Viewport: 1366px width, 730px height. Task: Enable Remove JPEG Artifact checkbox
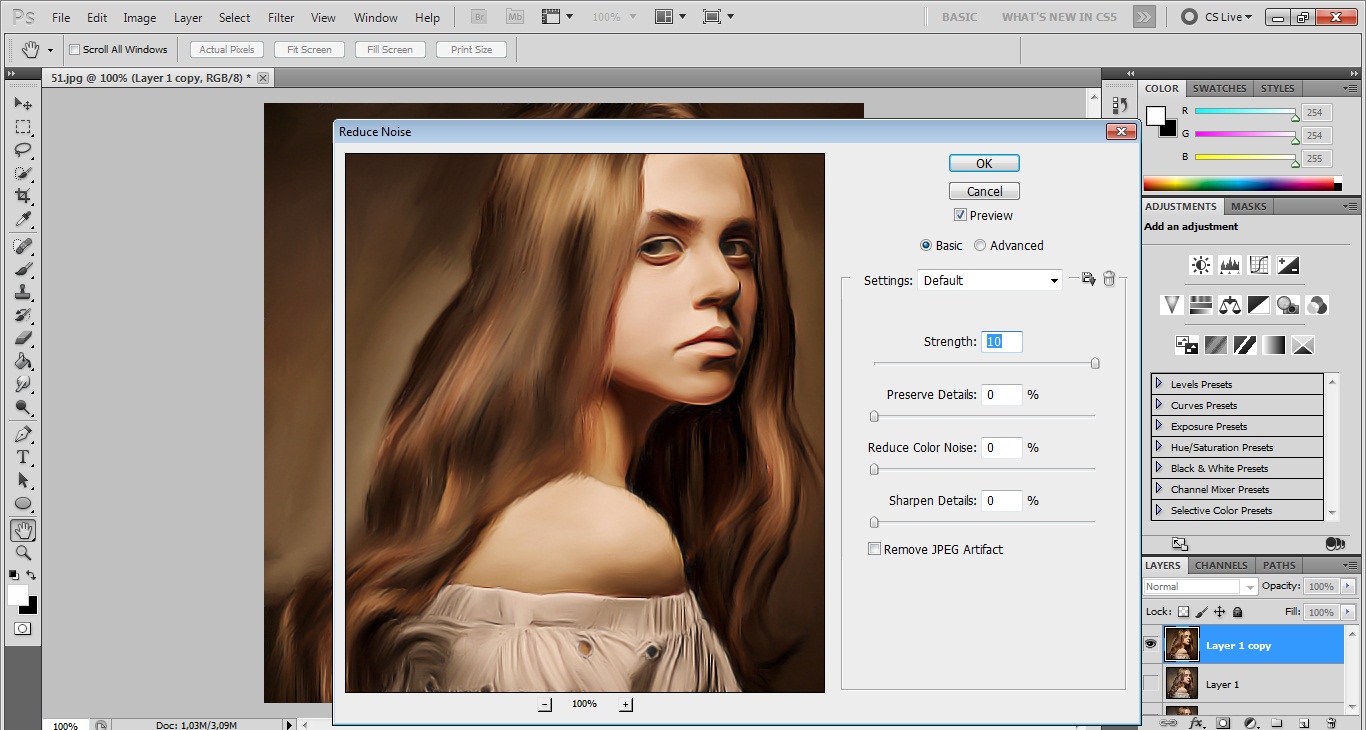coord(875,549)
